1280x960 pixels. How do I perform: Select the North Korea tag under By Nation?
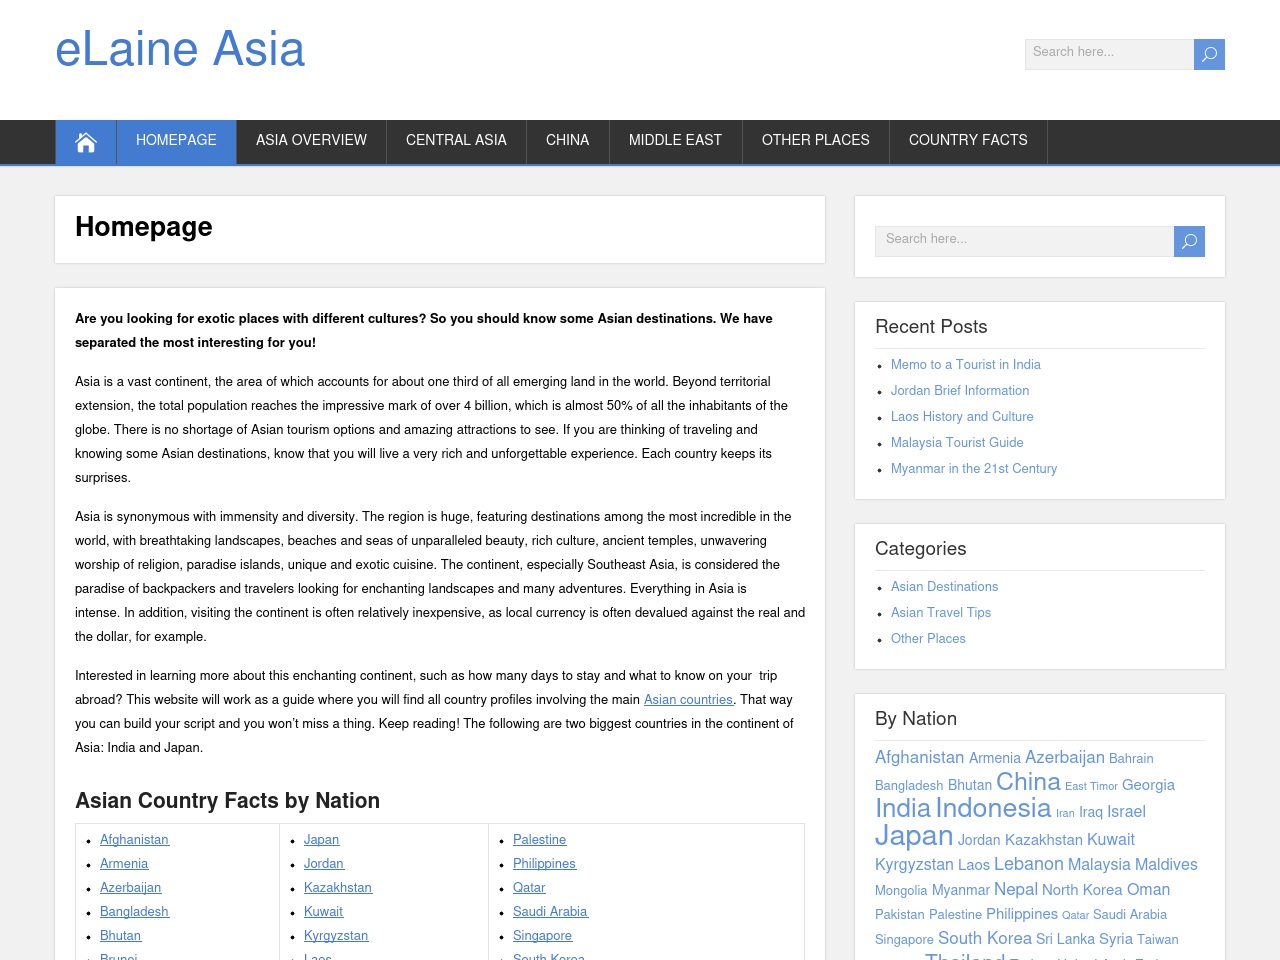pyautogui.click(x=1082, y=890)
